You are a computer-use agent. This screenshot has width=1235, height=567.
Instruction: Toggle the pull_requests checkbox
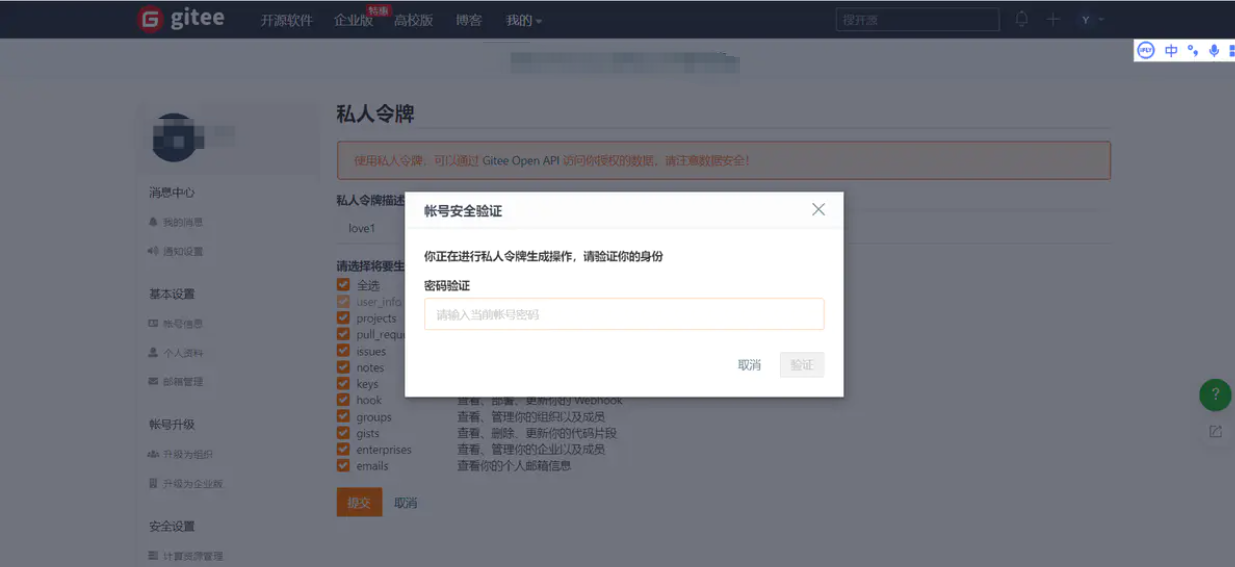pyautogui.click(x=343, y=334)
